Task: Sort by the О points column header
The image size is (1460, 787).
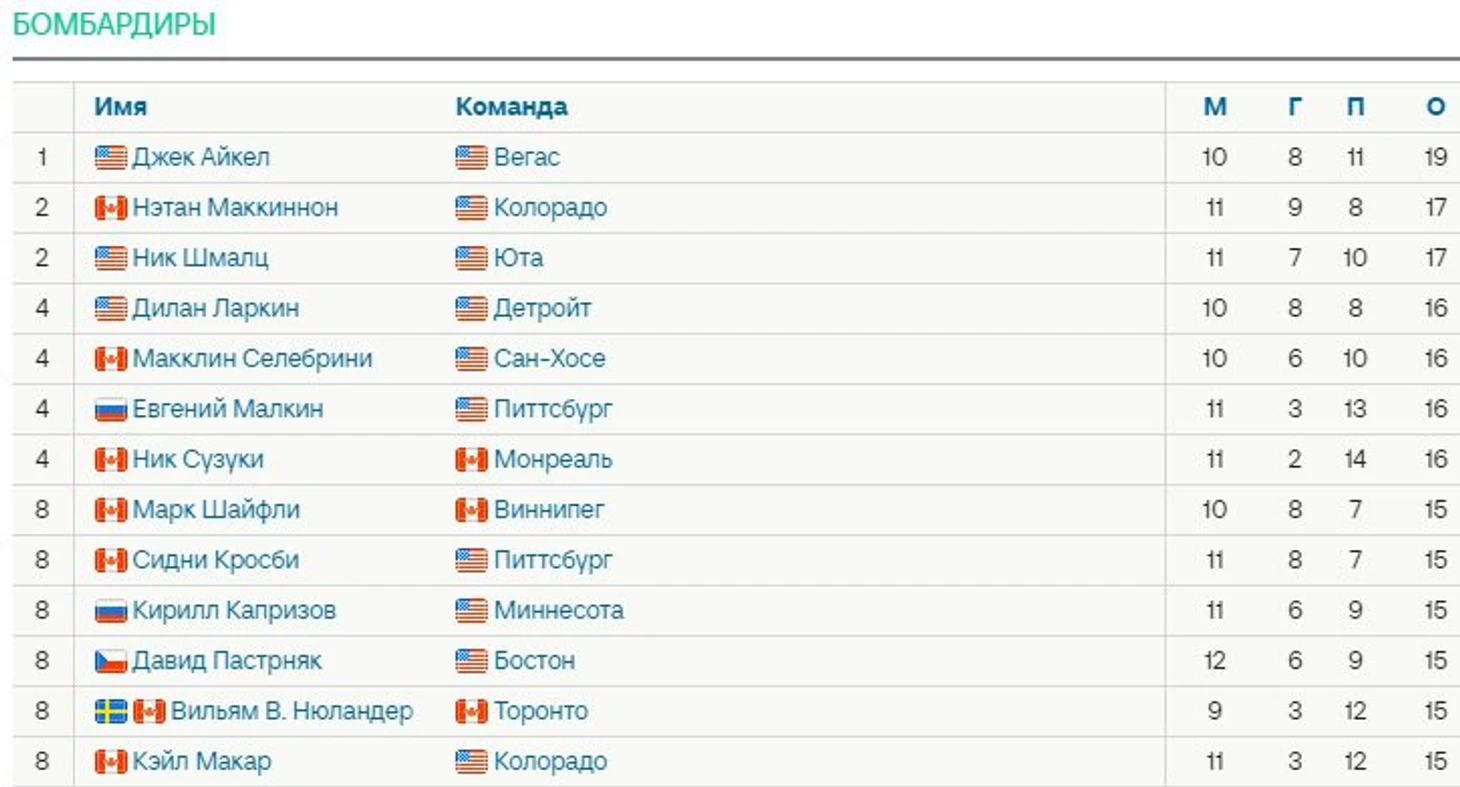Action: click(1436, 107)
